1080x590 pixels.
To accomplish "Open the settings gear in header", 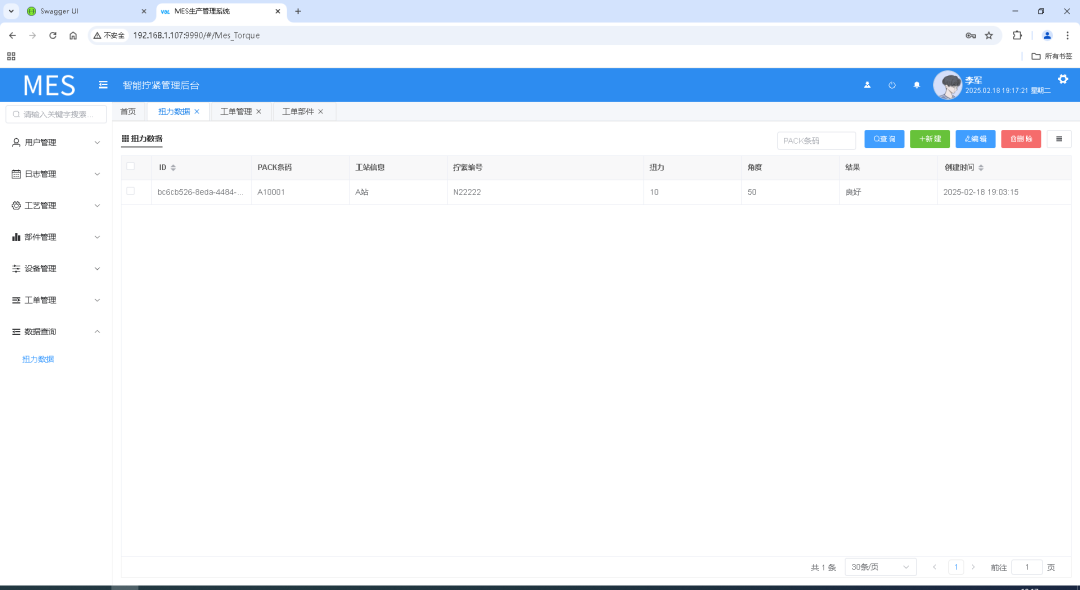I will pos(1063,79).
